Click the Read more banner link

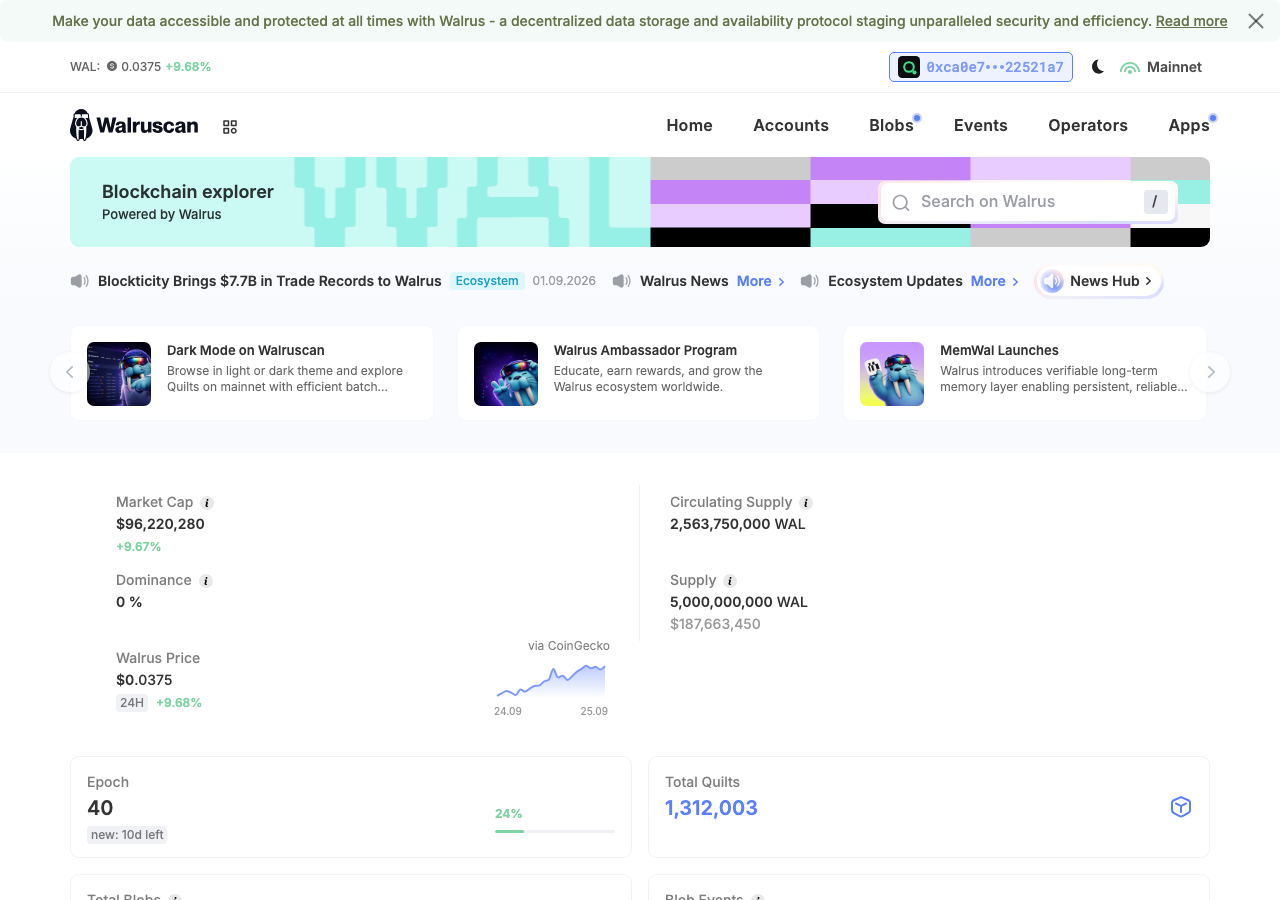[x=1191, y=21]
